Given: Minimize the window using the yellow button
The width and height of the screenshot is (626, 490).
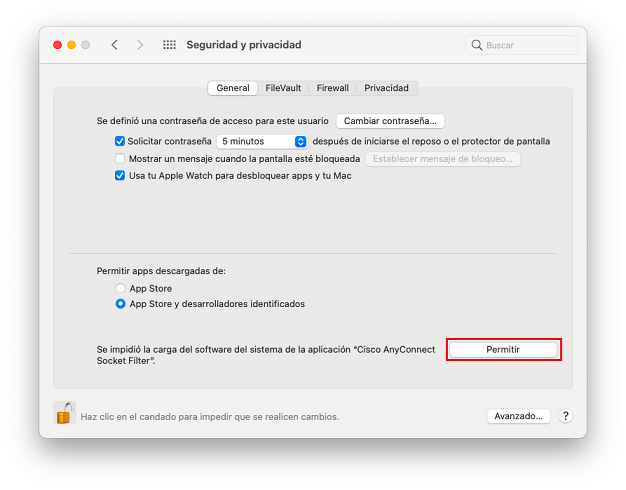Looking at the screenshot, I should 71,45.
